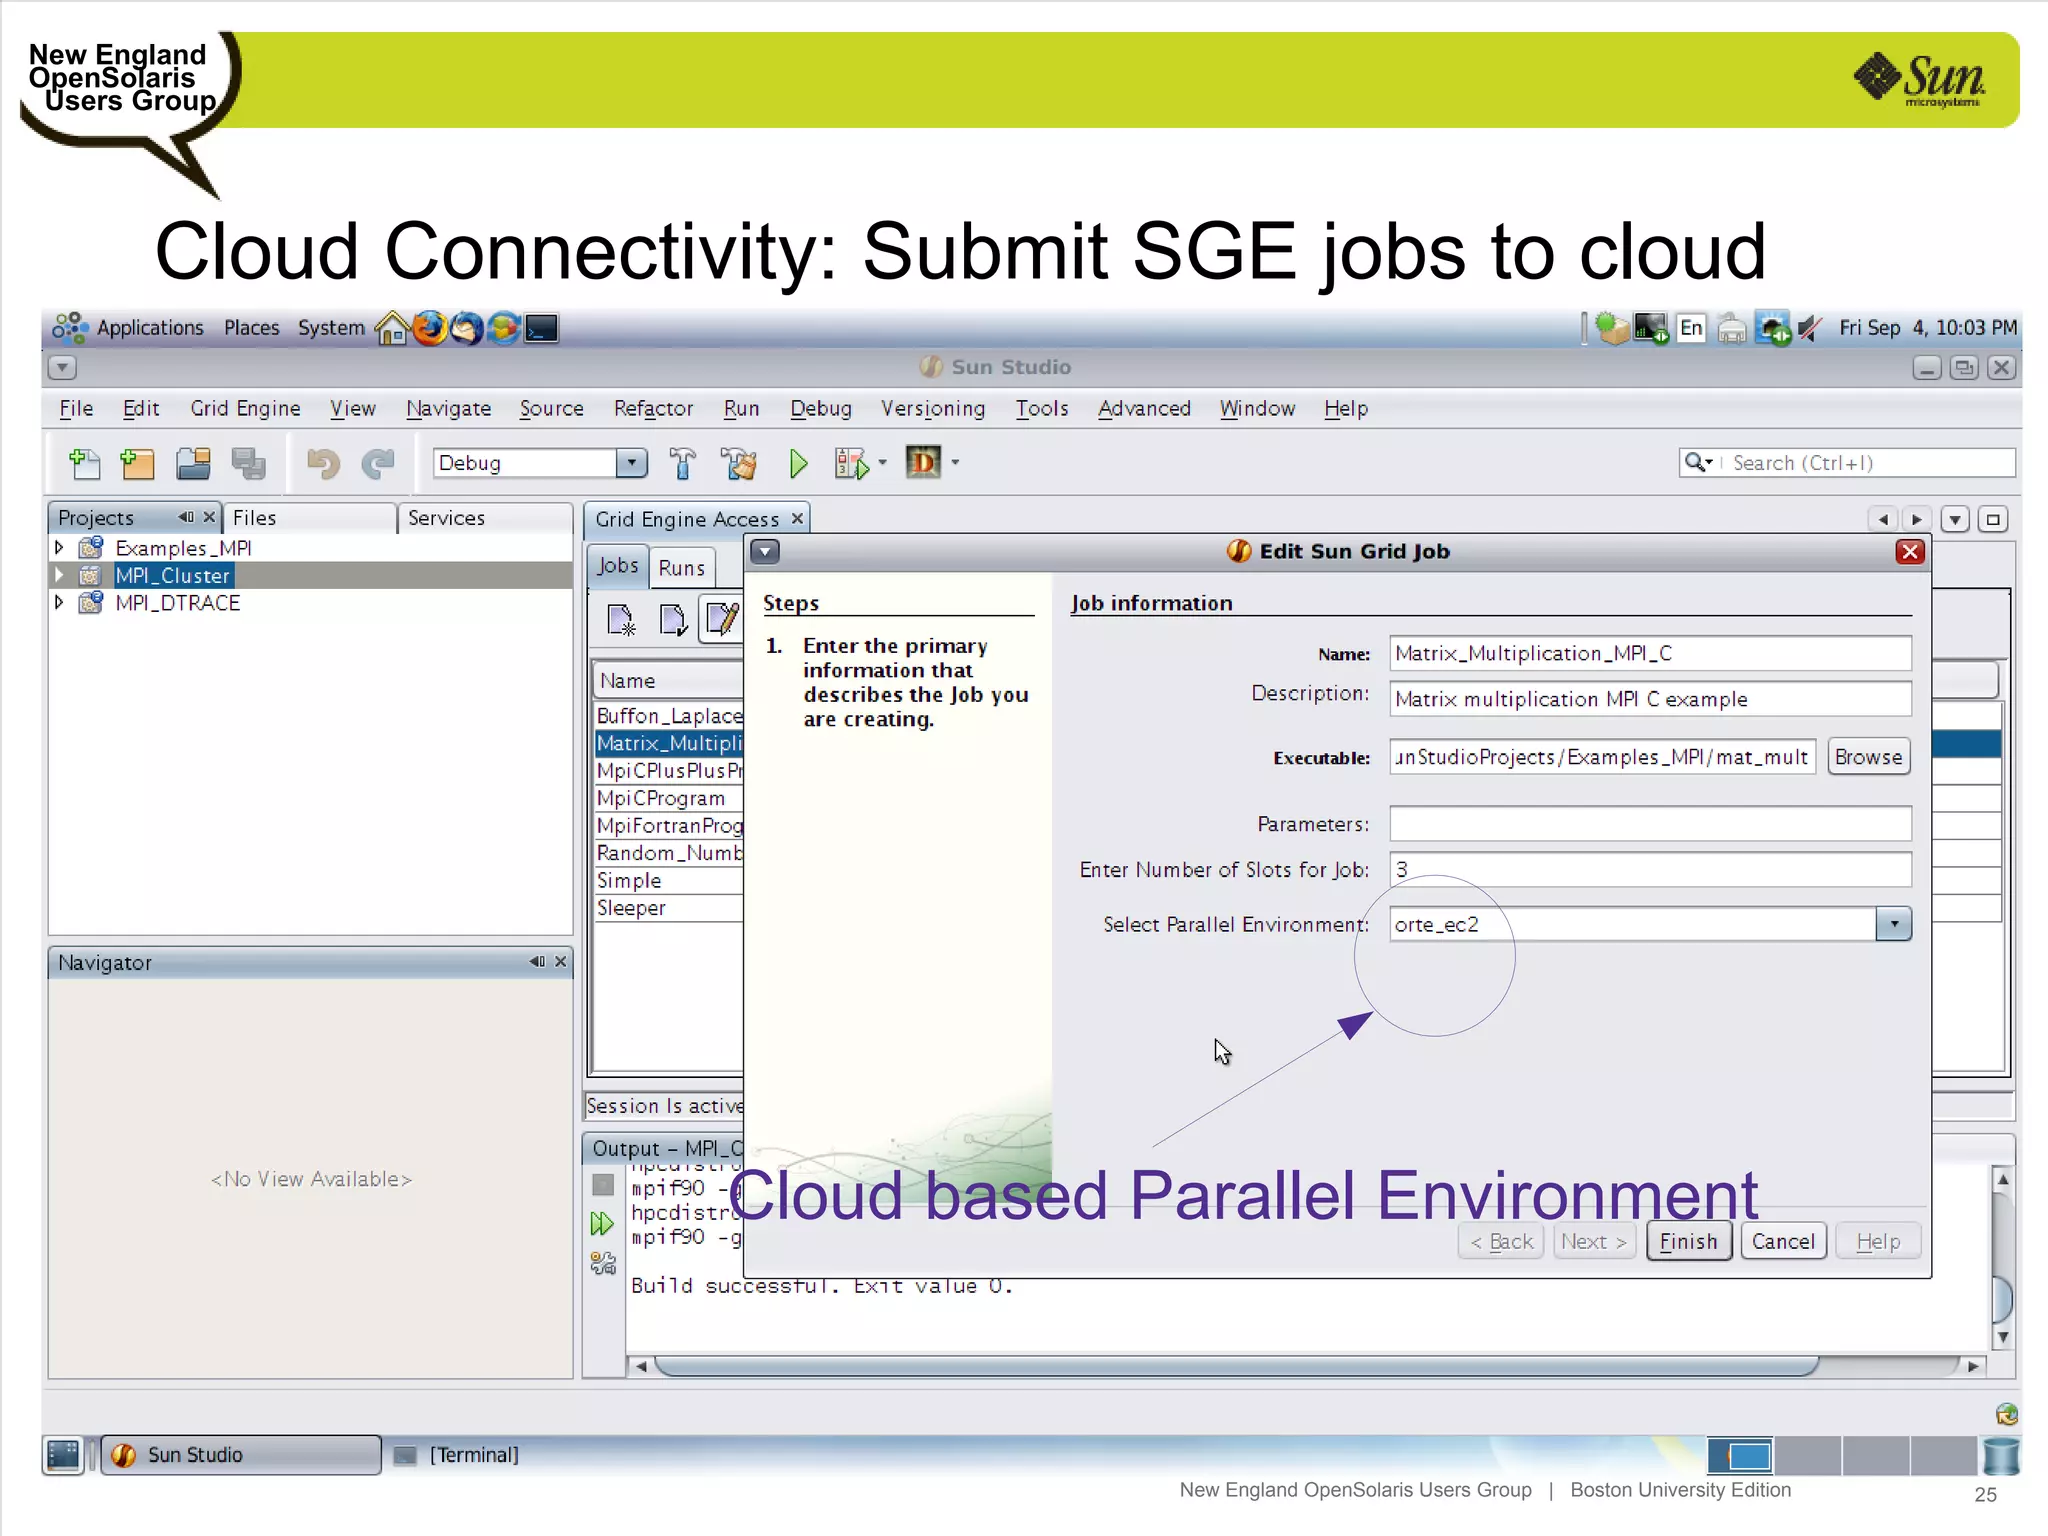The width and height of the screenshot is (2048, 1536).
Task: Click the New Project toolbar icon
Action: 137,463
